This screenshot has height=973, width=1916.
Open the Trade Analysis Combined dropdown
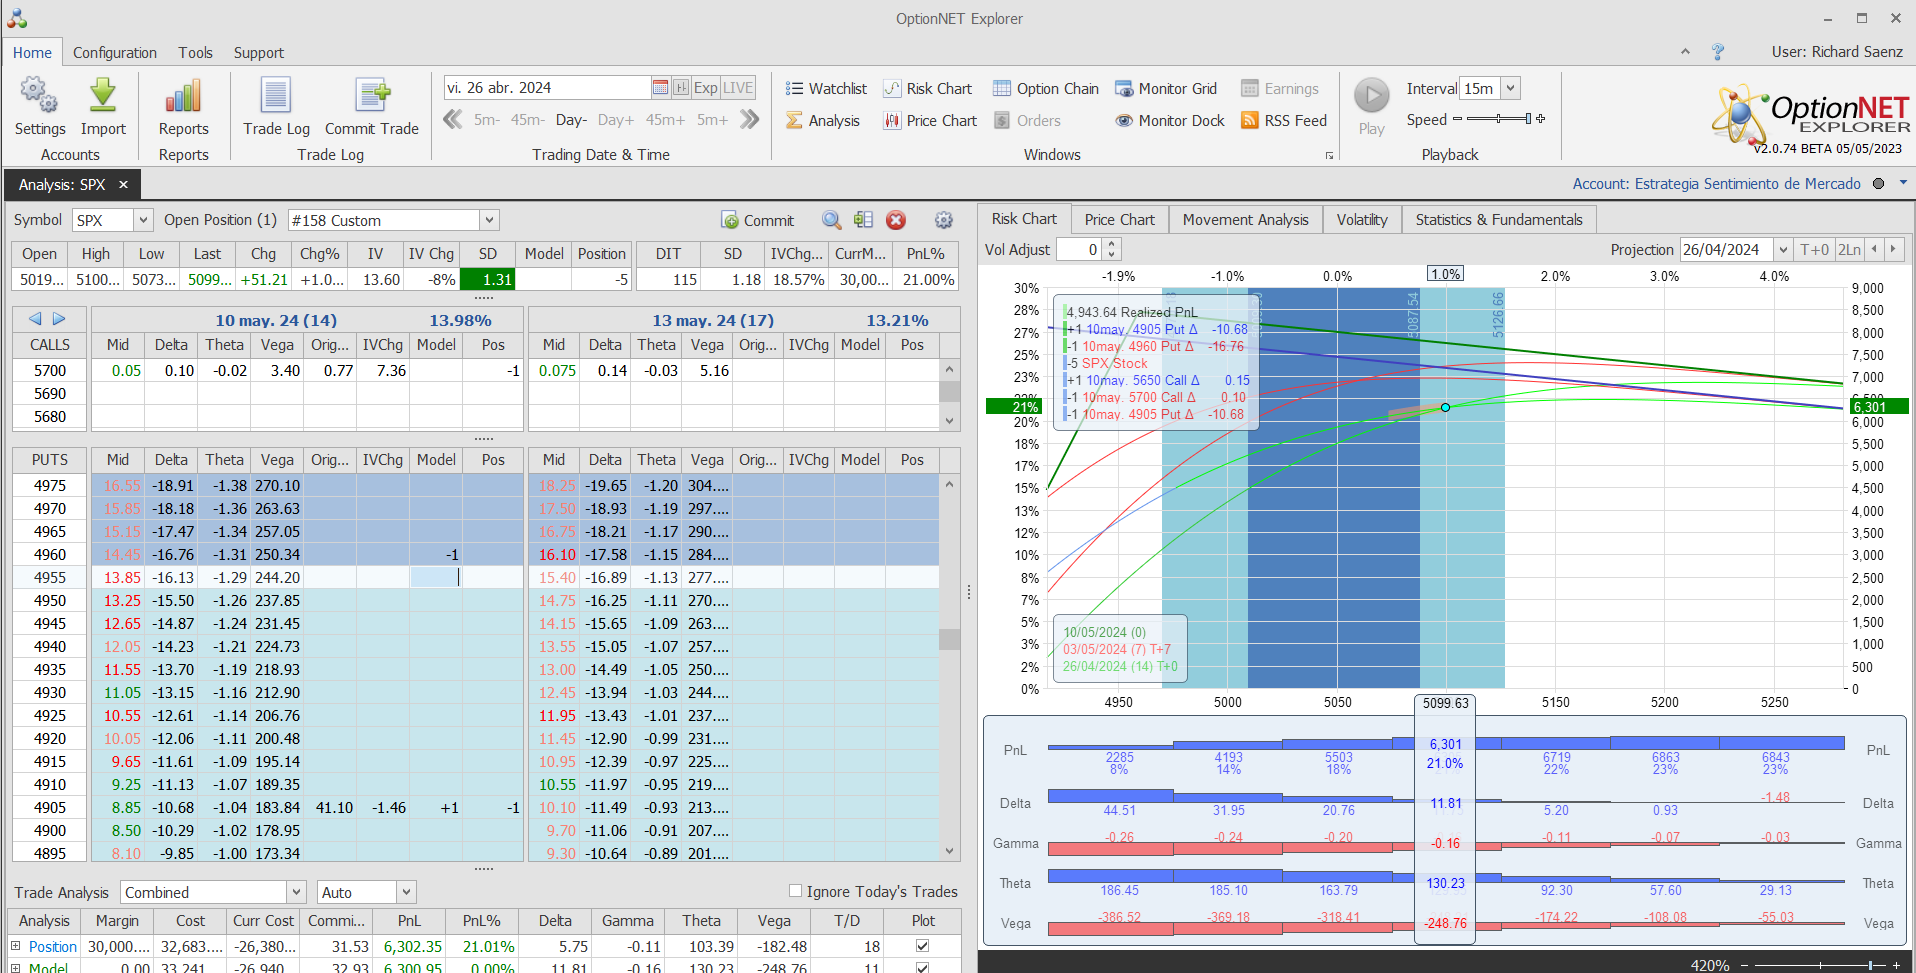(296, 892)
